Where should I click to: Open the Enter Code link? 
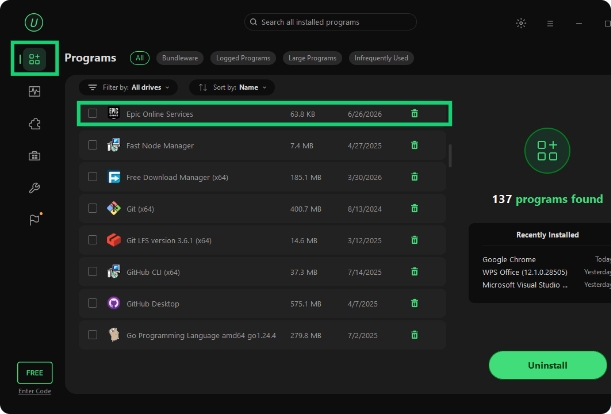35,391
